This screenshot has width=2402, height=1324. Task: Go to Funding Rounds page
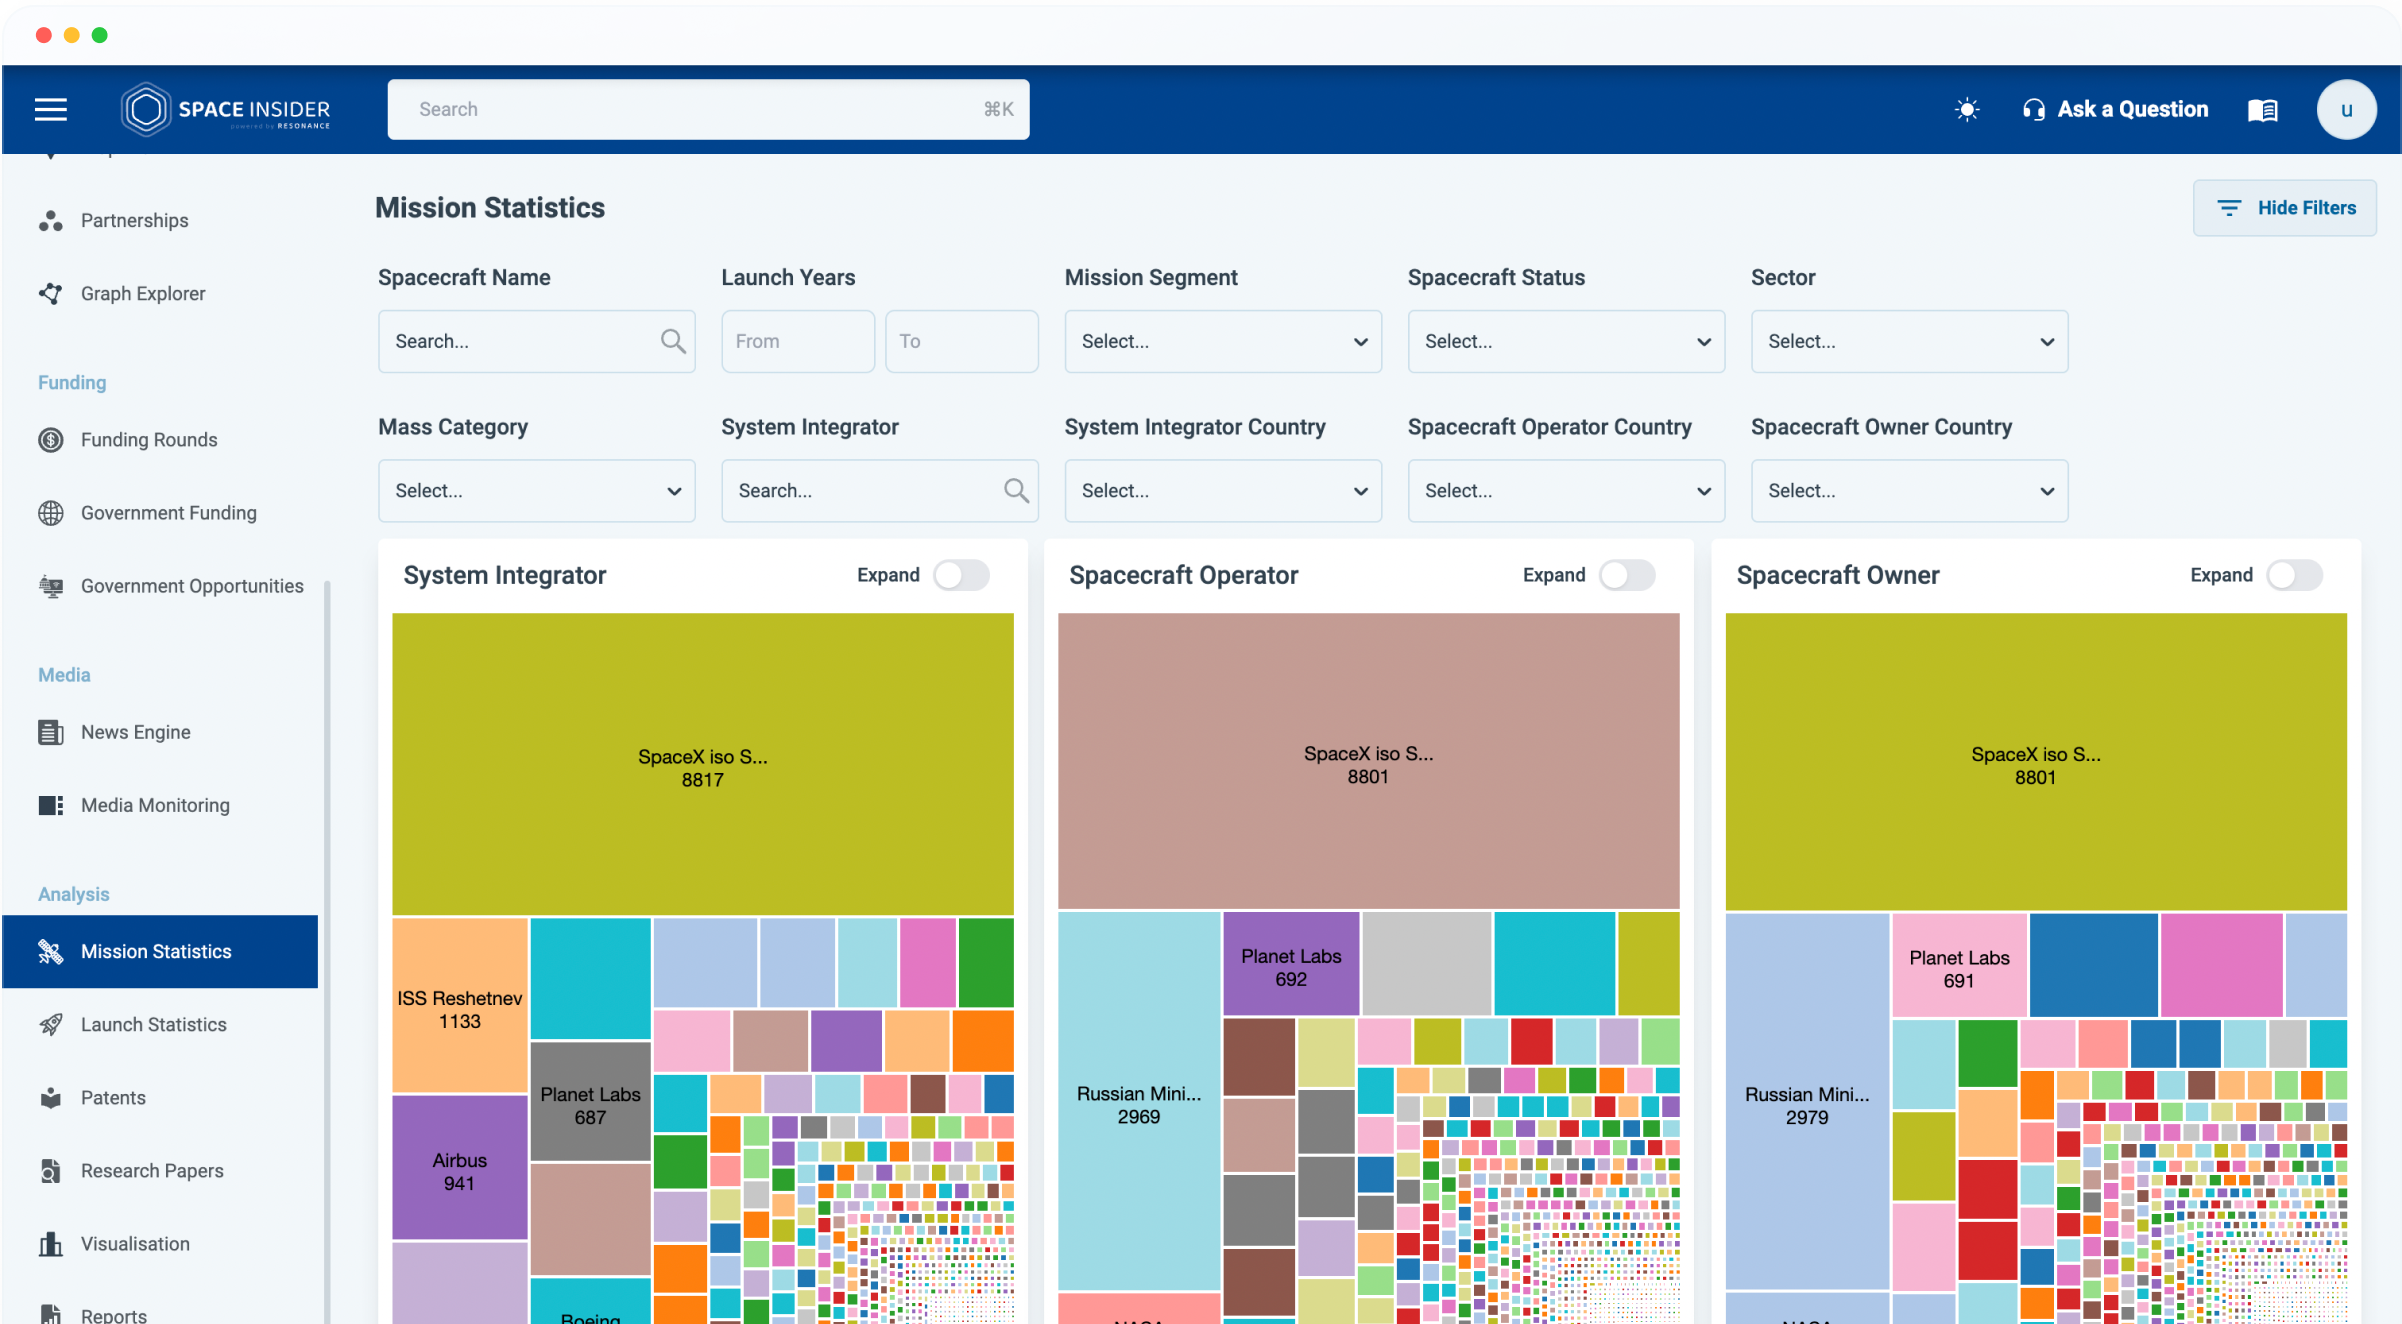pyautogui.click(x=160, y=439)
